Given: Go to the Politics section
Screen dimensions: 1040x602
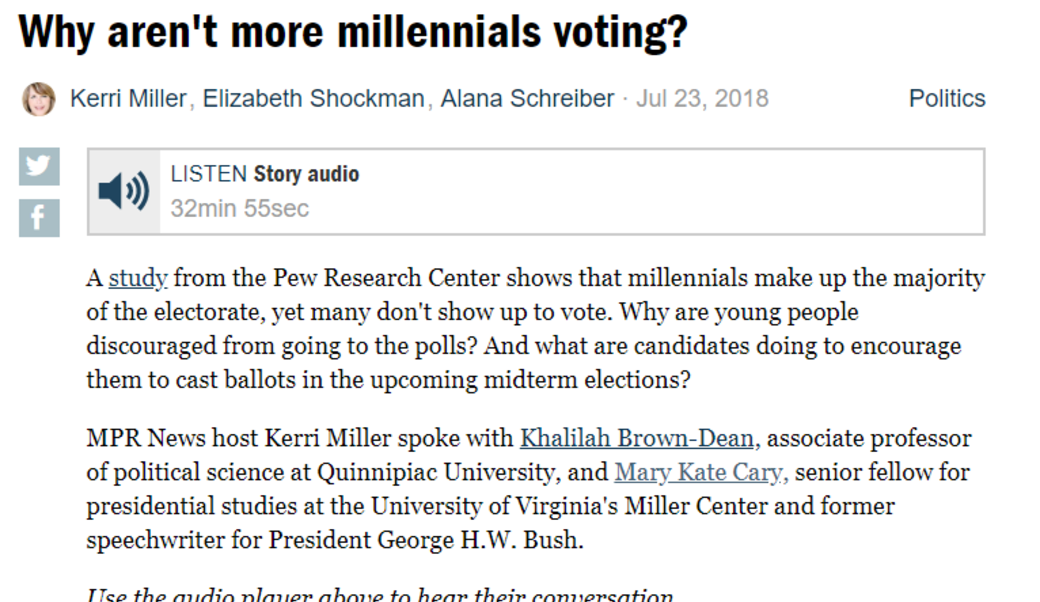Looking at the screenshot, I should click(x=946, y=99).
